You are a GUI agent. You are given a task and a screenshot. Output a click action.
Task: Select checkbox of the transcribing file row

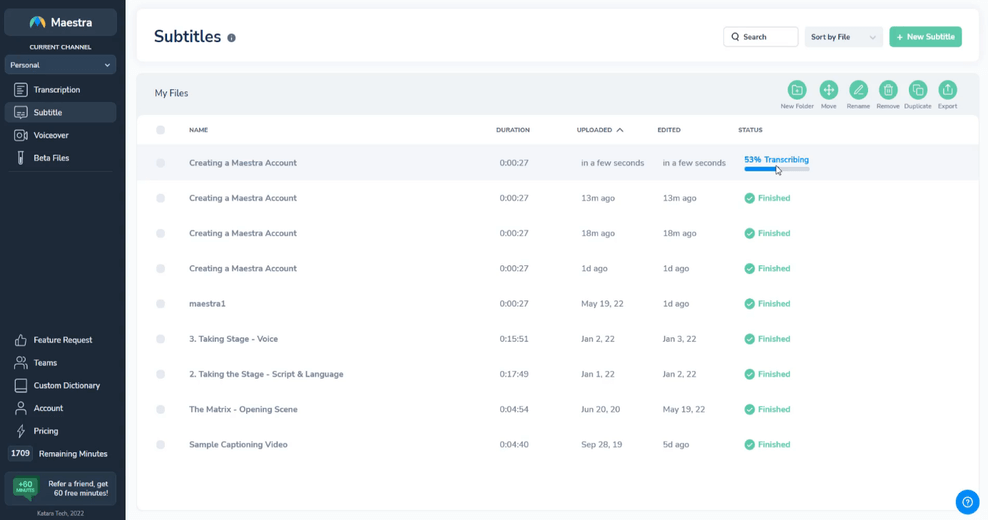161,163
